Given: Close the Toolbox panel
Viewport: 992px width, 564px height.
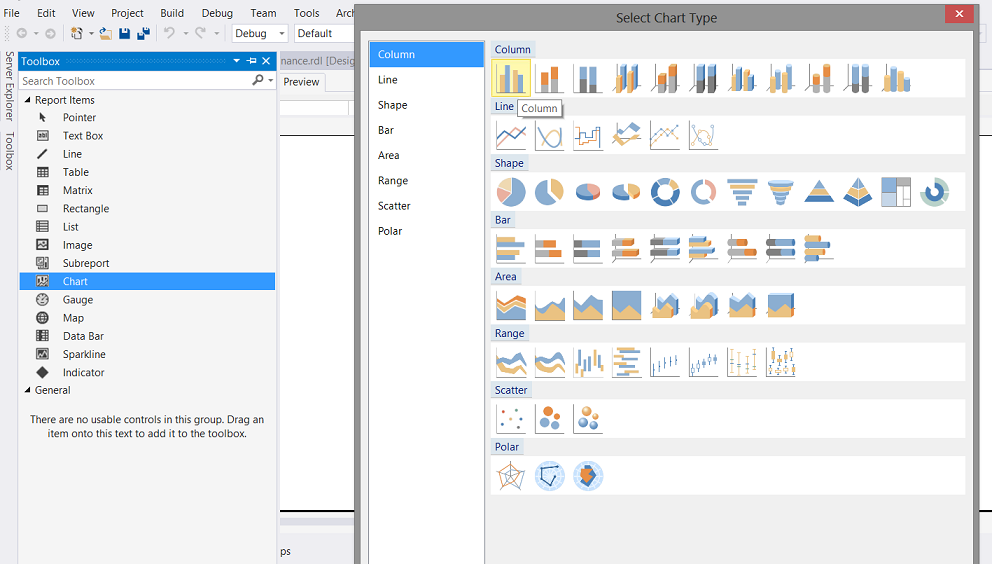Looking at the screenshot, I should tap(266, 61).
